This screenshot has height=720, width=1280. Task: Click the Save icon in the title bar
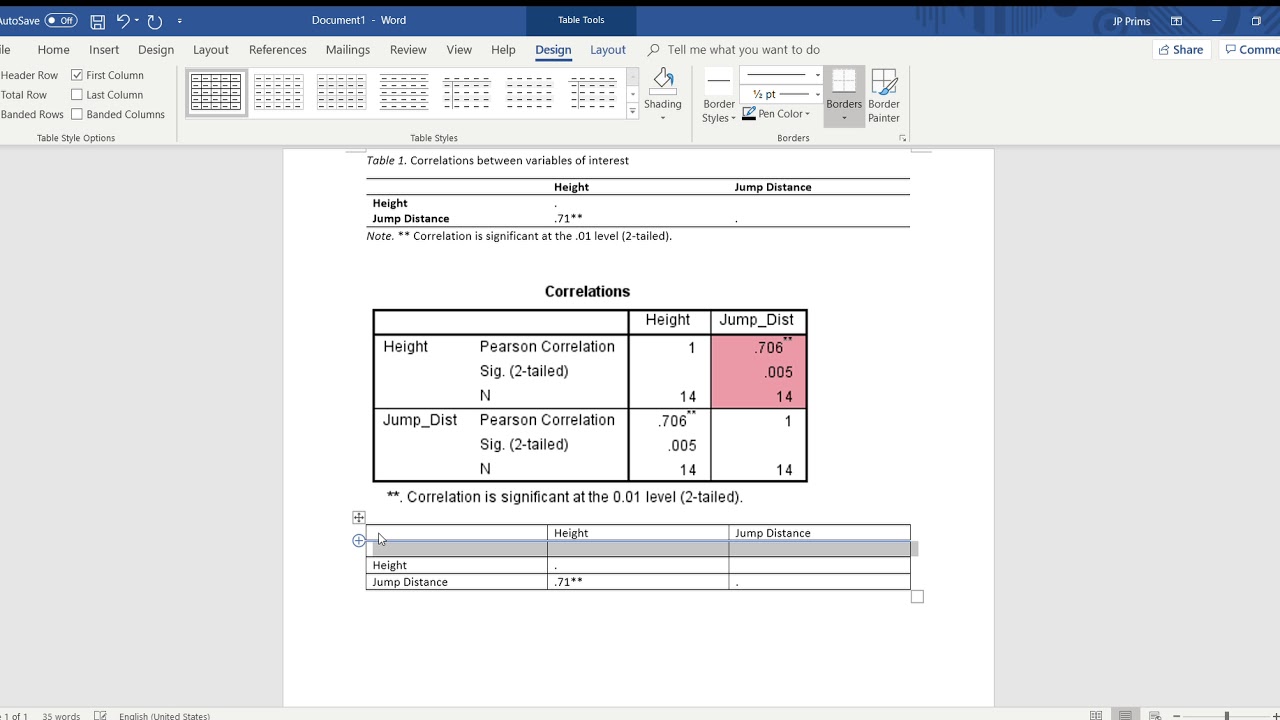[x=97, y=20]
